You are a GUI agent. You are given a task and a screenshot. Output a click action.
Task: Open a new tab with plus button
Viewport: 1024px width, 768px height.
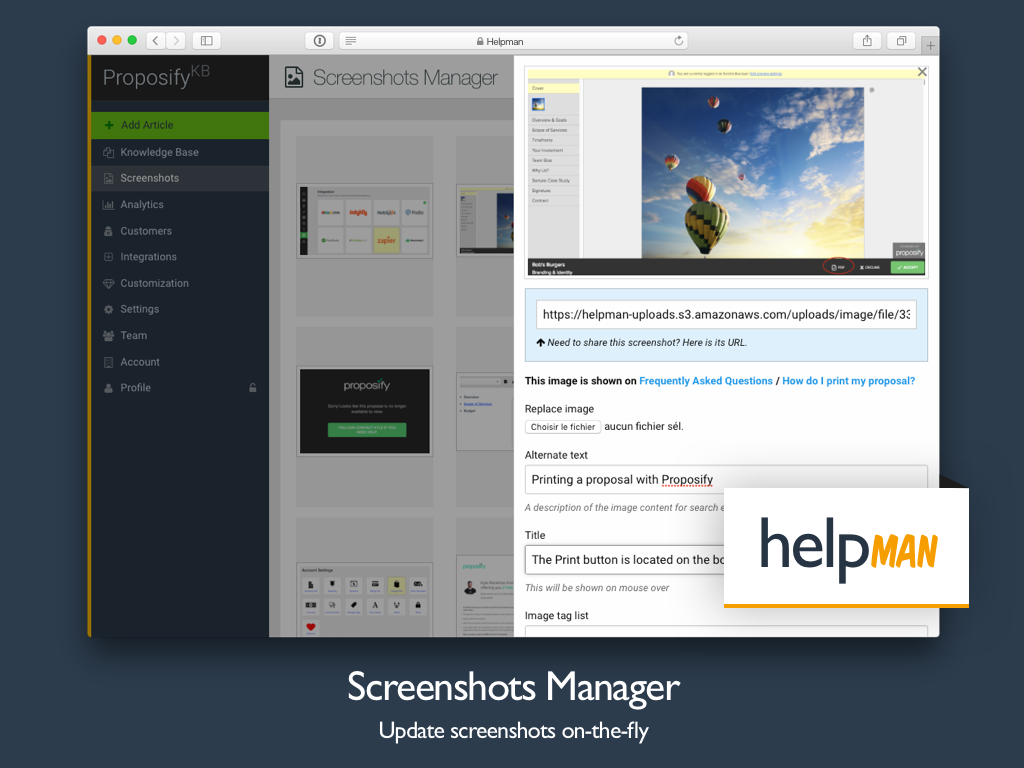tap(930, 45)
